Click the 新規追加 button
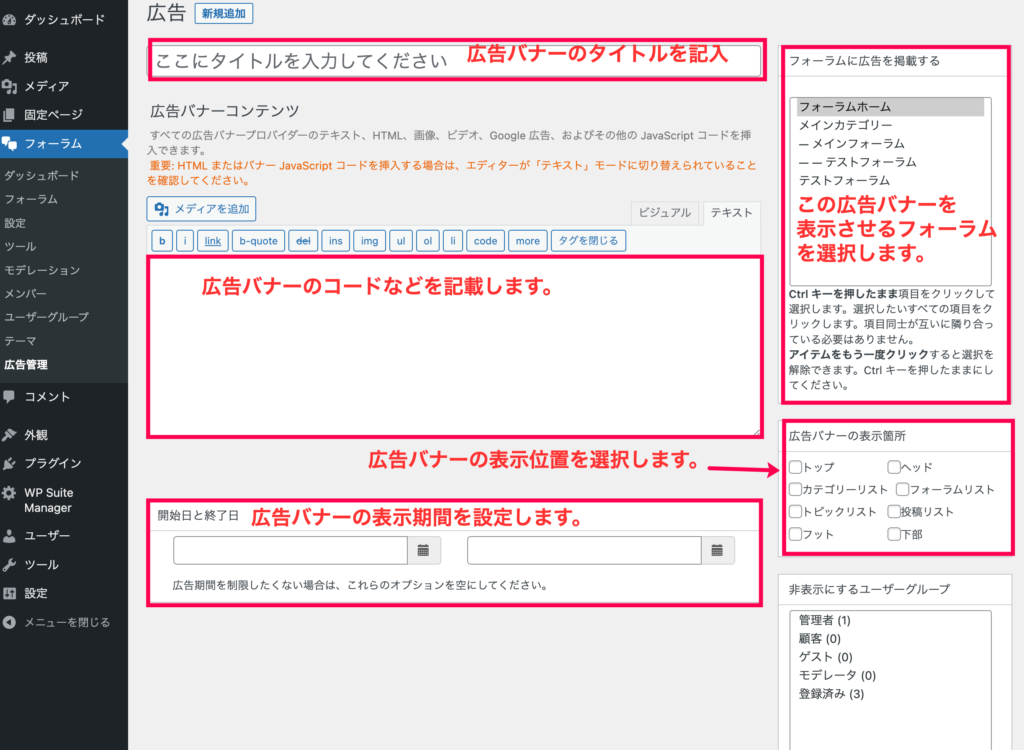The width and height of the screenshot is (1024, 750). (224, 14)
